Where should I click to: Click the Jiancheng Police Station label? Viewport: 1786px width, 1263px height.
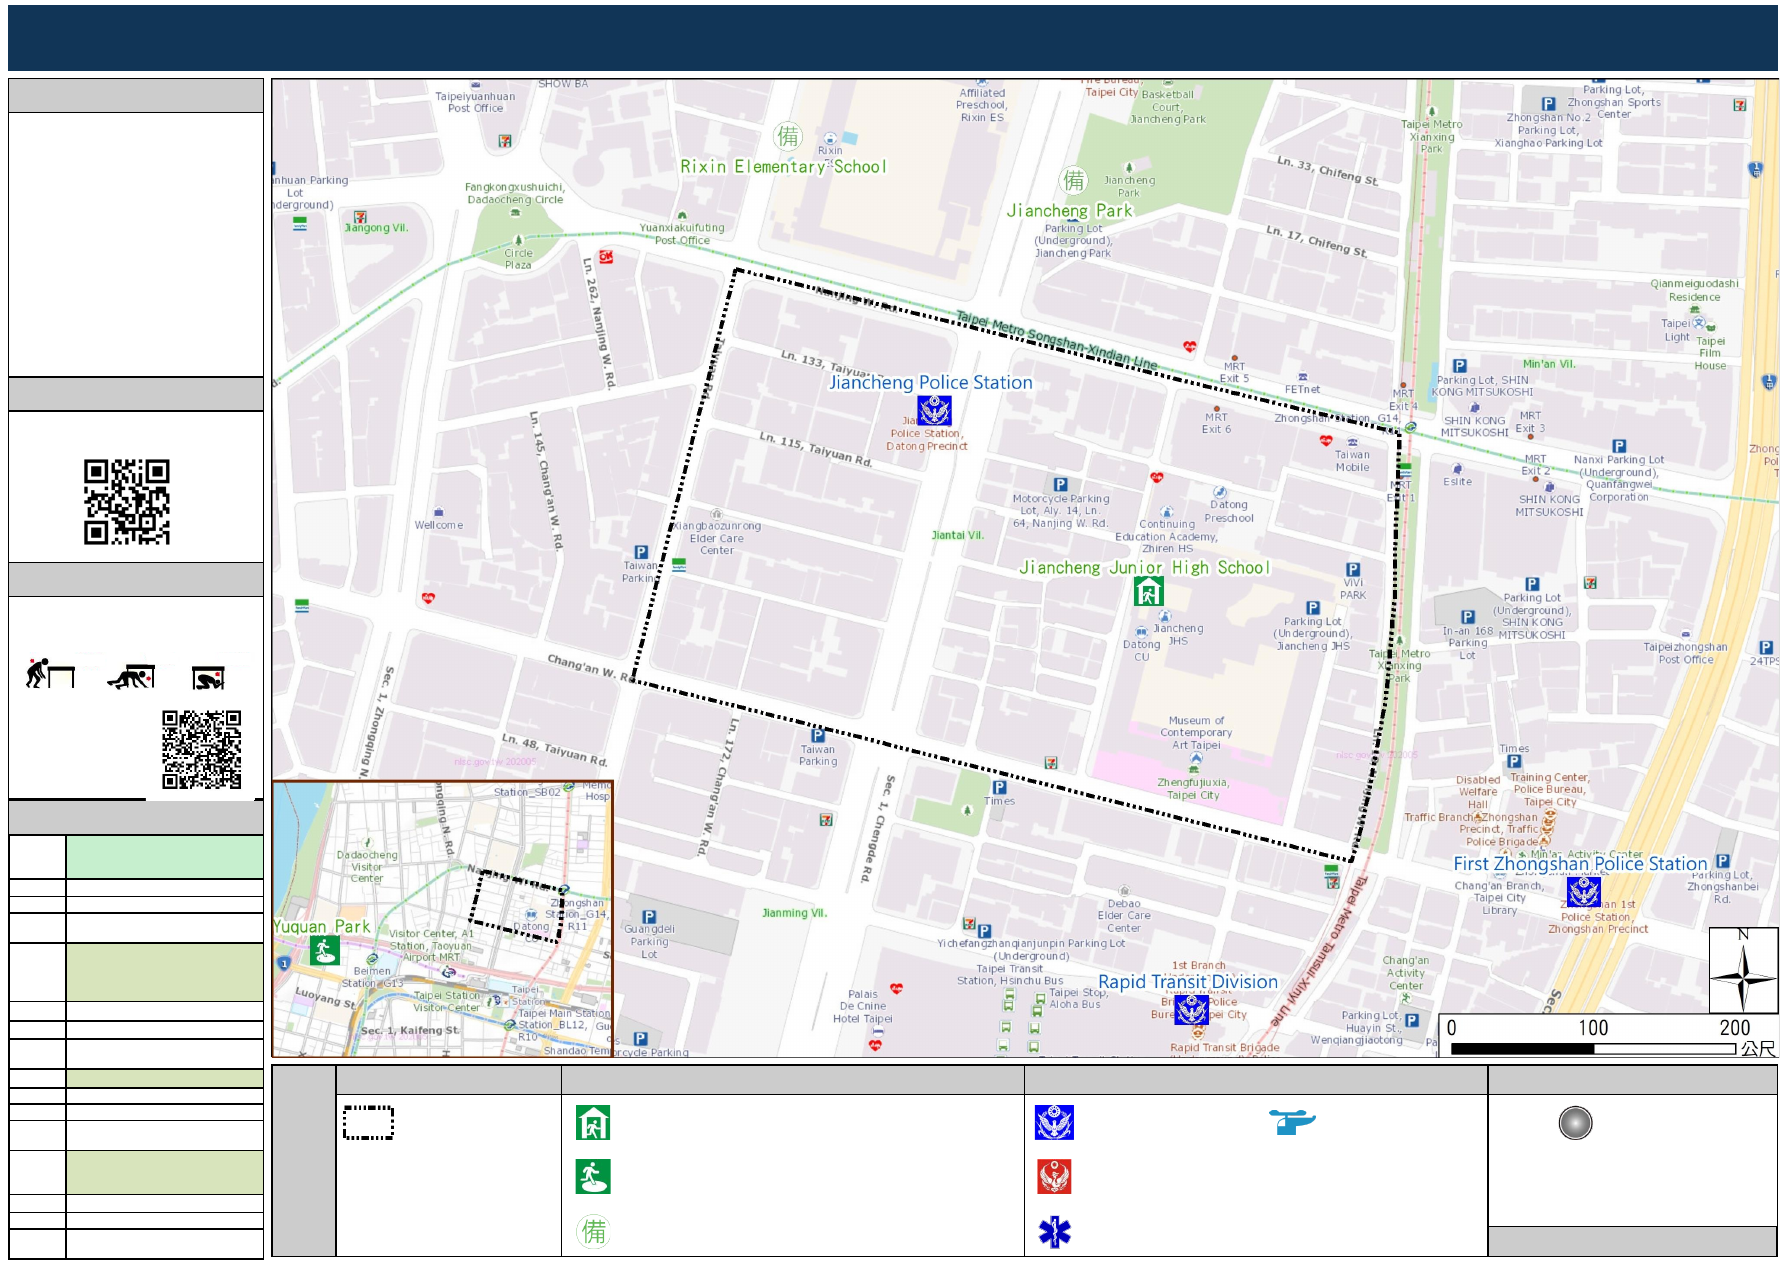click(x=931, y=382)
